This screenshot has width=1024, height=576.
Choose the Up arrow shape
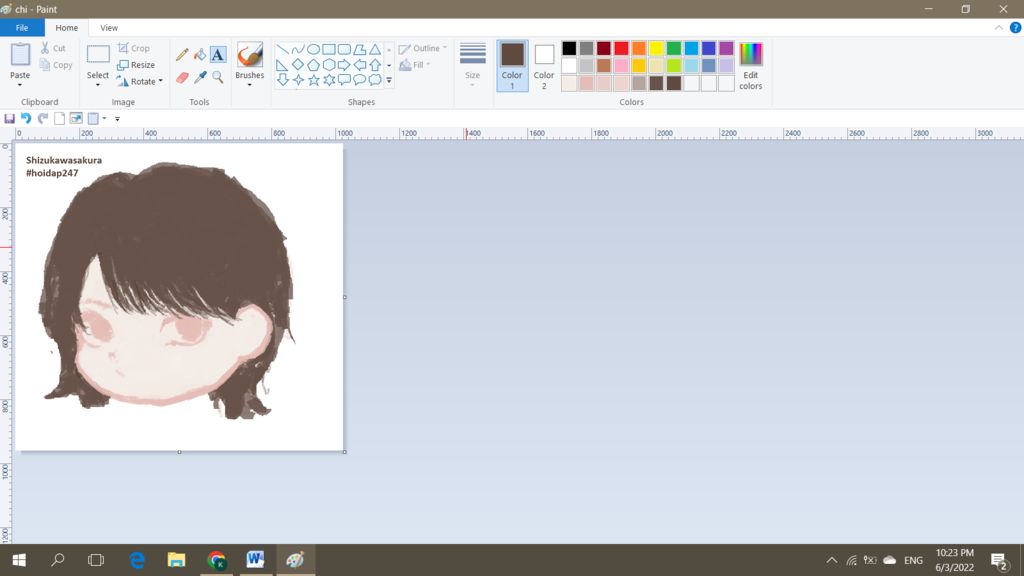(x=375, y=65)
